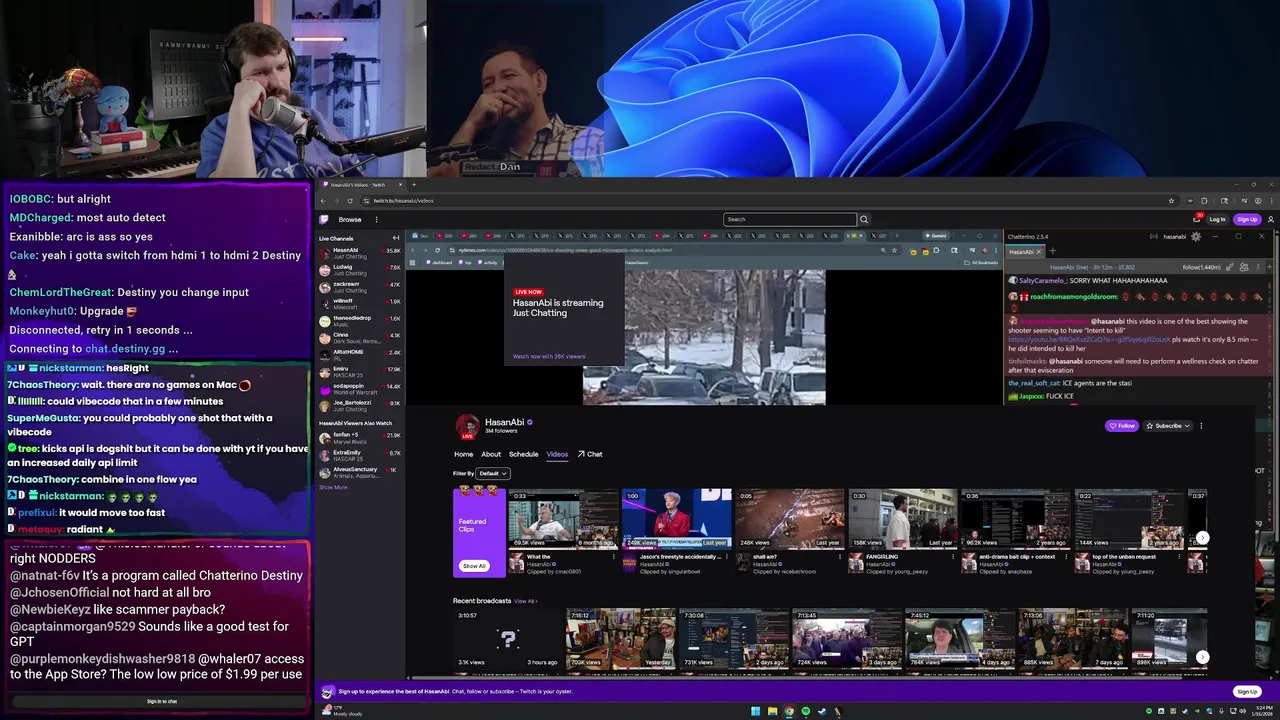Open Emiru channel in sidebar
Viewport: 1280px width, 720px height.
[360, 371]
